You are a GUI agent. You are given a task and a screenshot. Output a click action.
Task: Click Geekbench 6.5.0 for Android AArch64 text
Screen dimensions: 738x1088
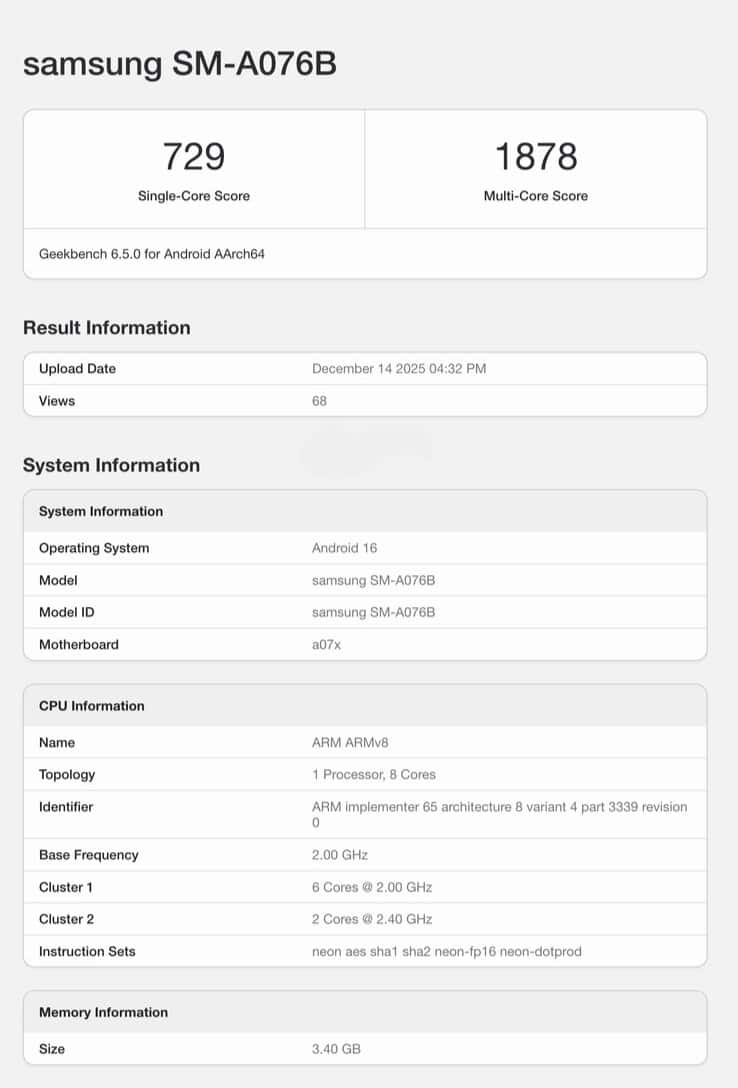pyautogui.click(x=152, y=254)
